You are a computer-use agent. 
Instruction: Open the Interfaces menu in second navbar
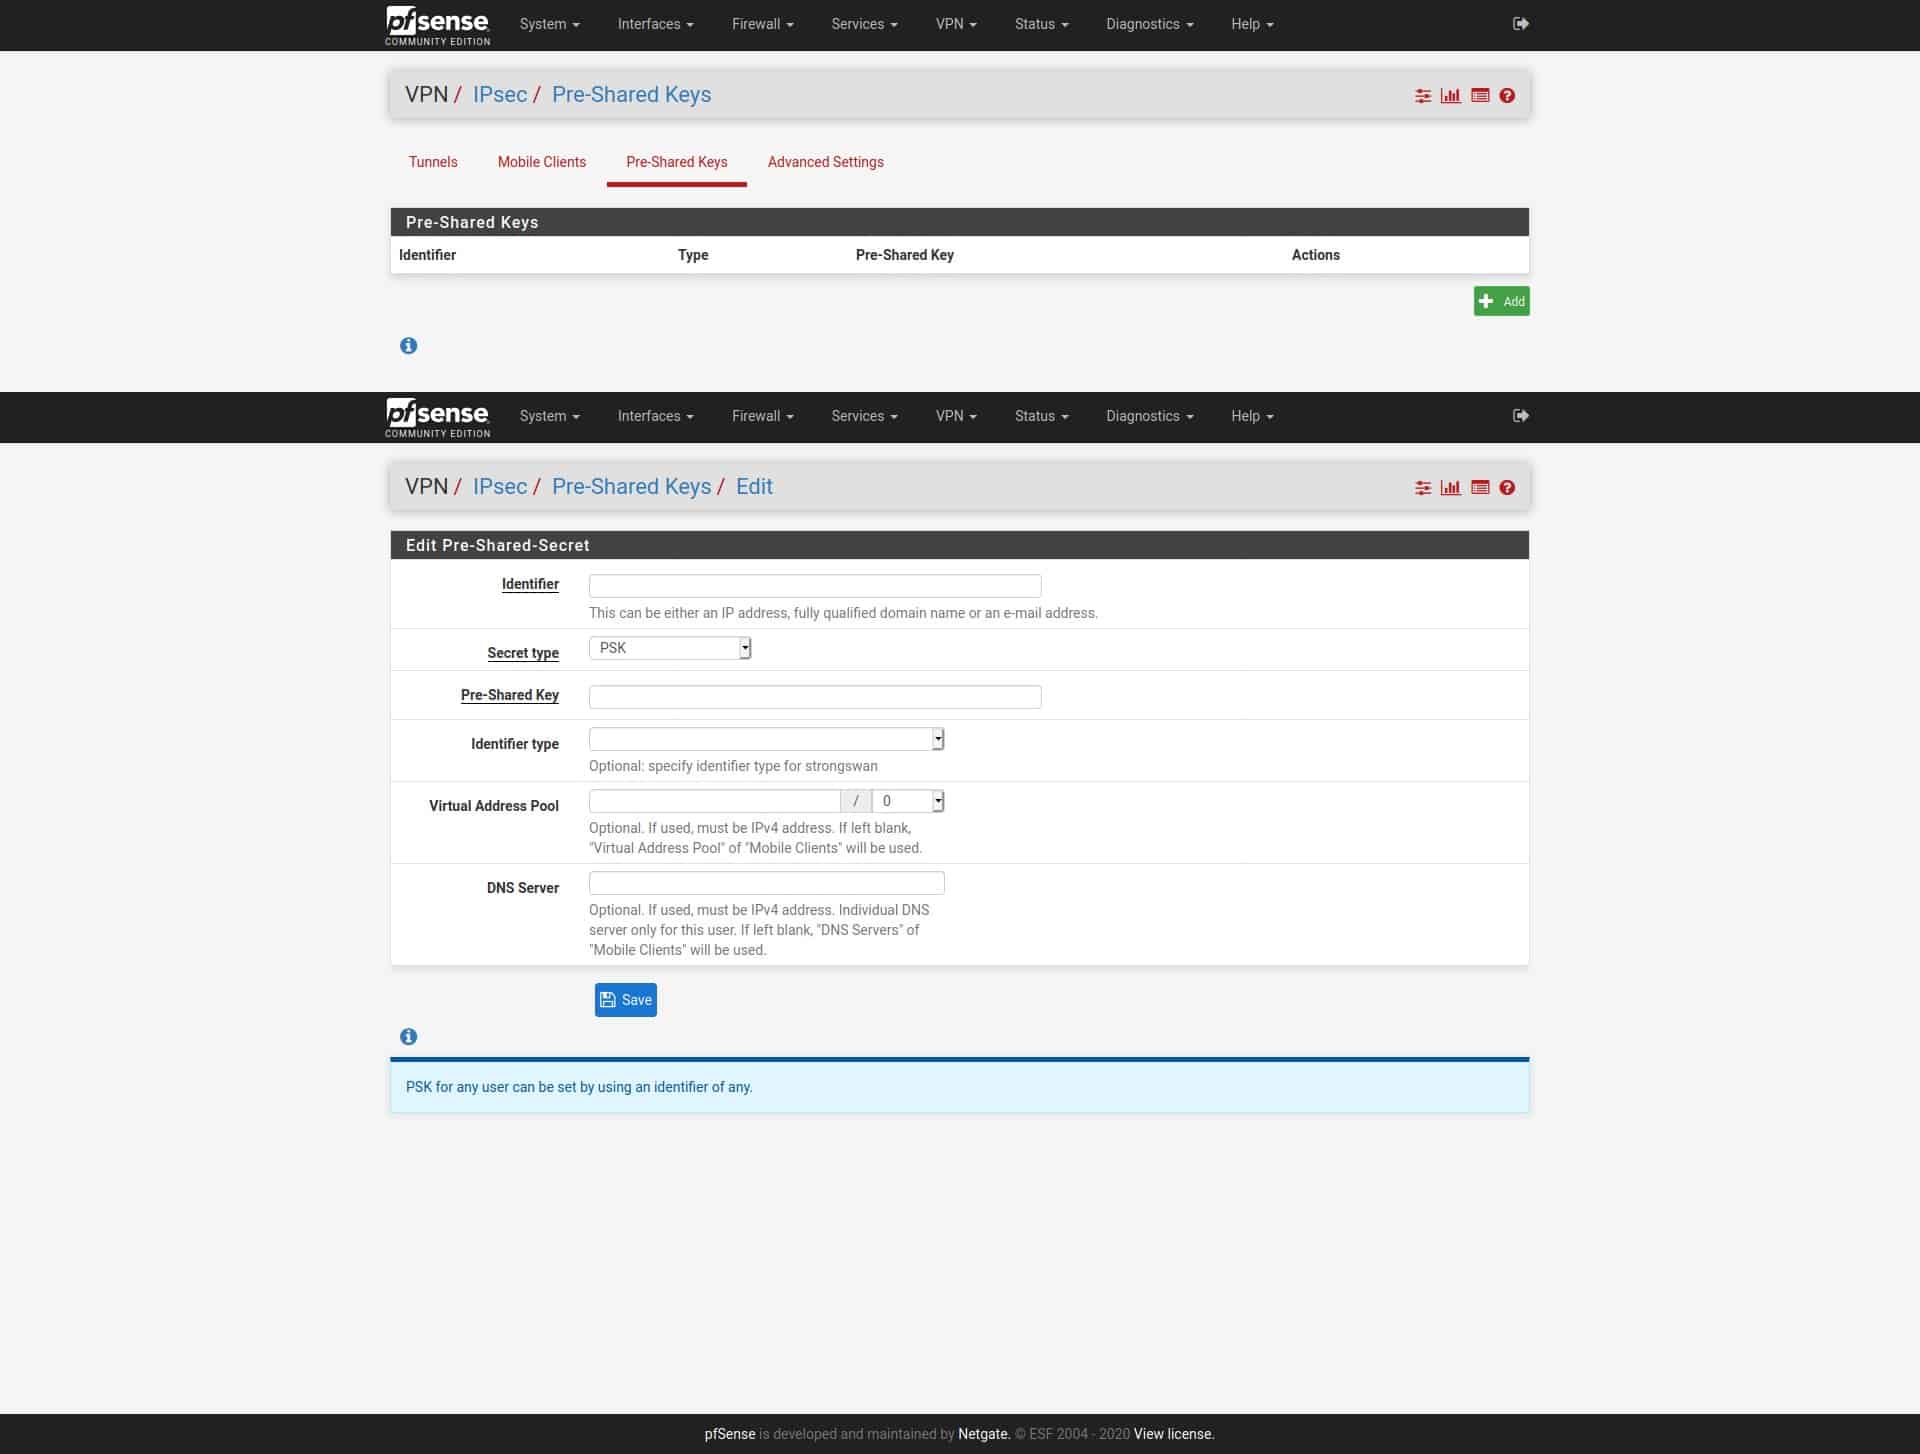point(655,416)
